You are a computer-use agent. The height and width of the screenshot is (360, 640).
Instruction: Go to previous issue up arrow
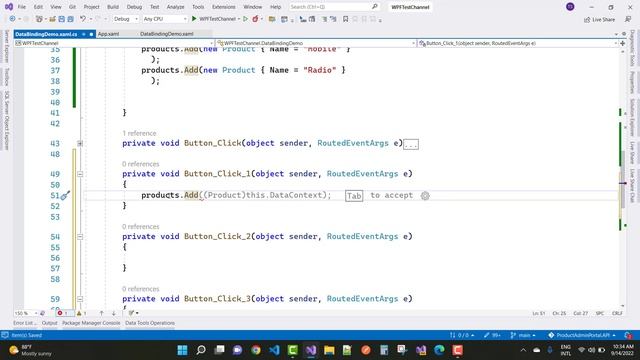101,313
